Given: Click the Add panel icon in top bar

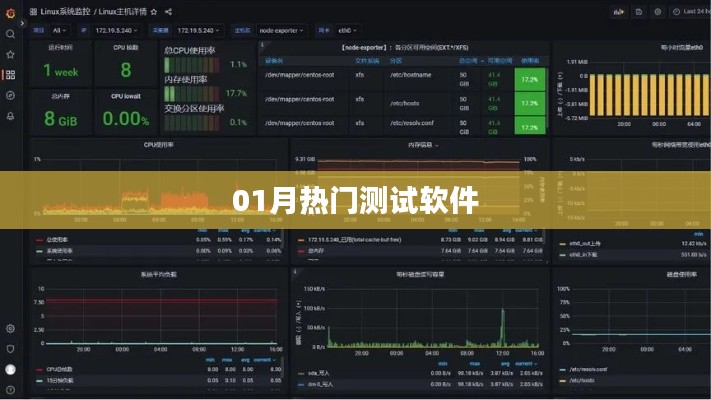Looking at the screenshot, I should [x=619, y=12].
